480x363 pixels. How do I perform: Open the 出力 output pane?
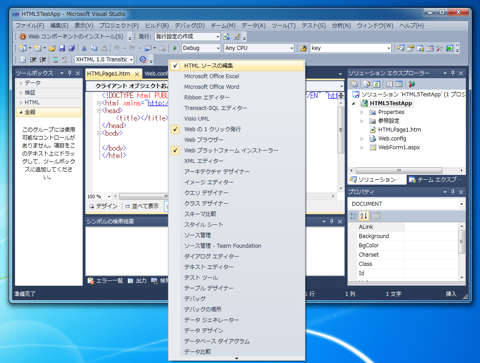[x=137, y=281]
